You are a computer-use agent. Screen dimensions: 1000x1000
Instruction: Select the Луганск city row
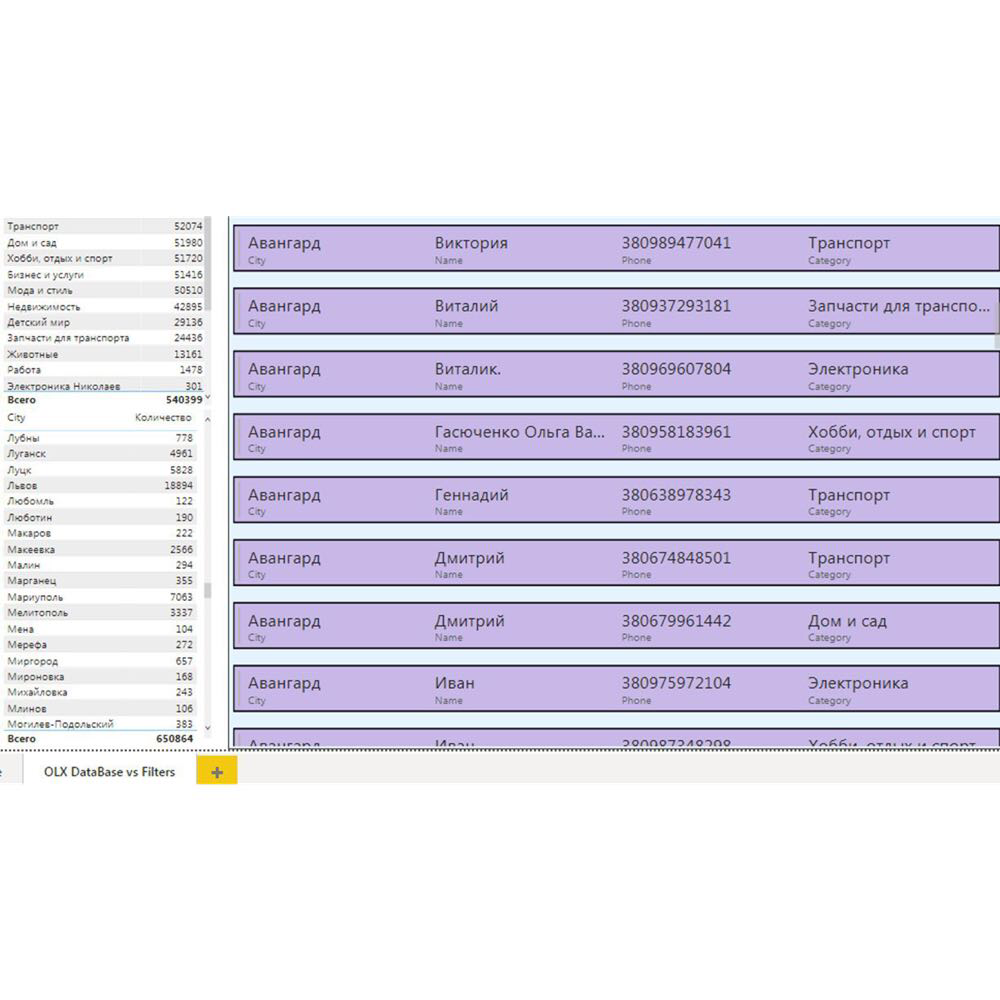[100, 453]
